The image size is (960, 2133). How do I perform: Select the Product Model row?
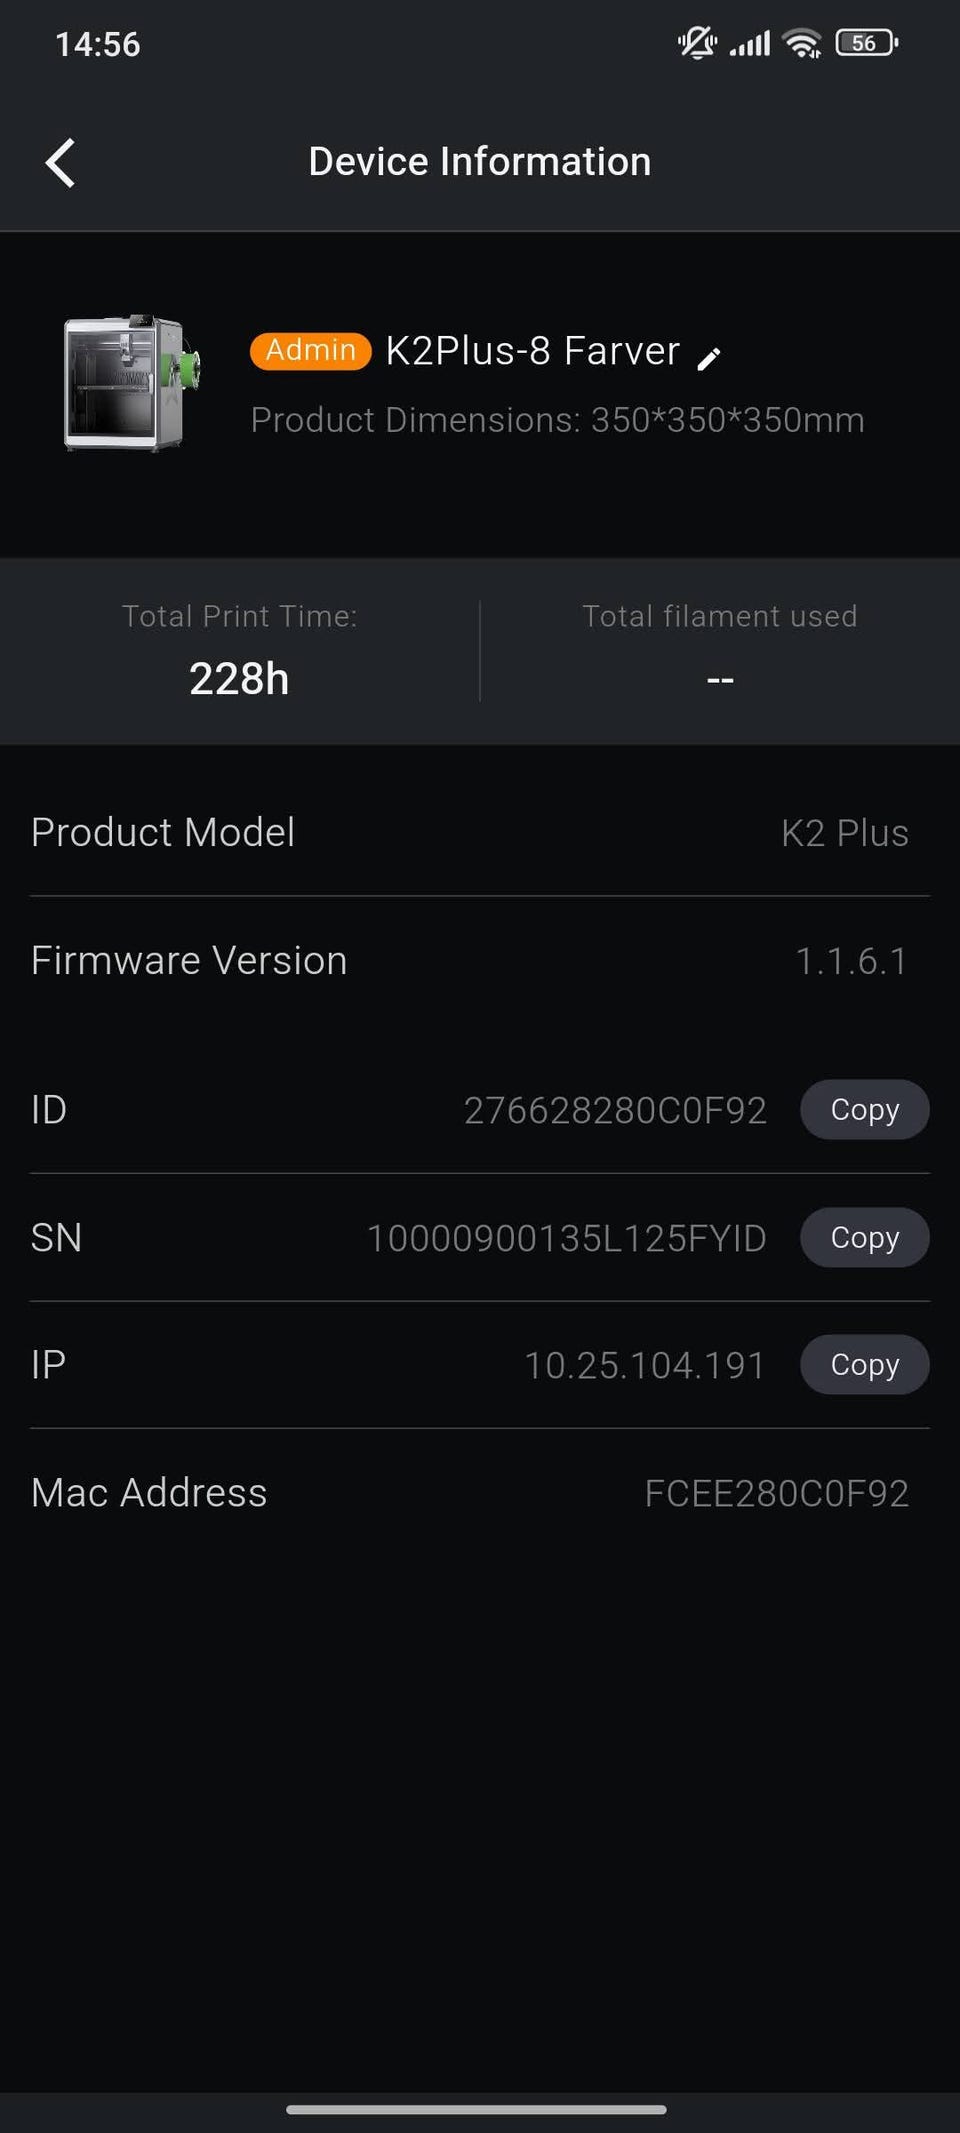point(480,833)
